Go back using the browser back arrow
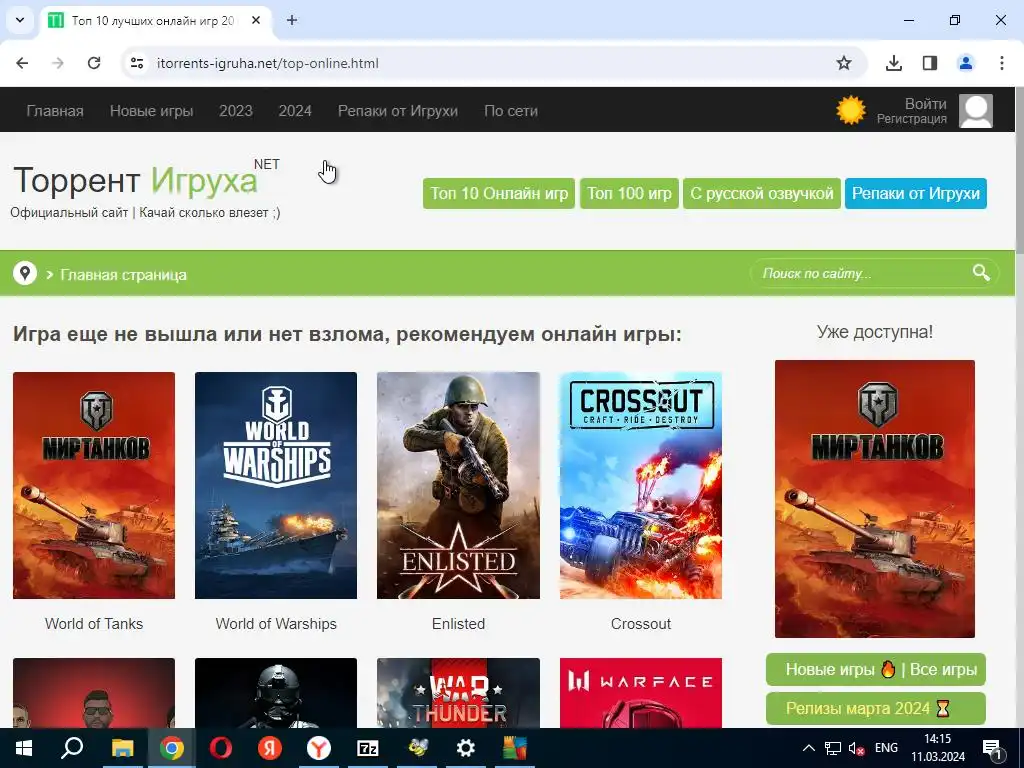1024x768 pixels. tap(22, 63)
